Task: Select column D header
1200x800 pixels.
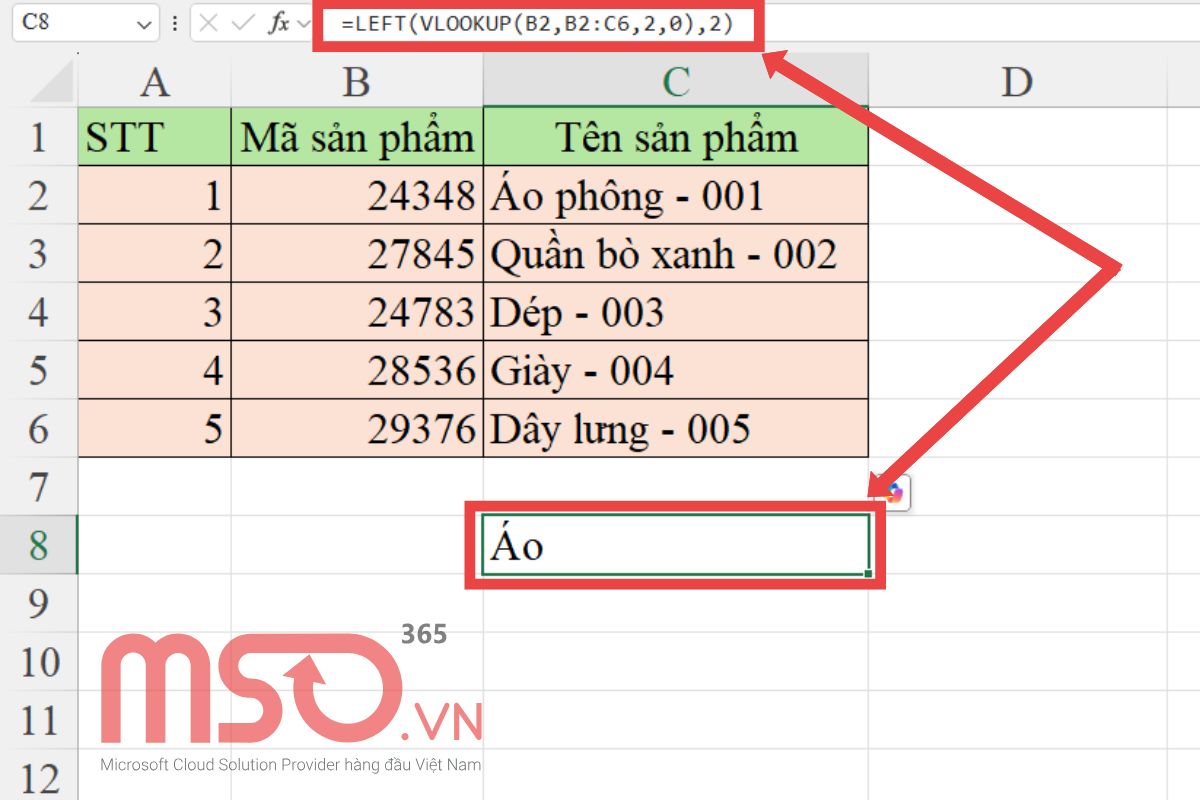Action: (x=1017, y=82)
